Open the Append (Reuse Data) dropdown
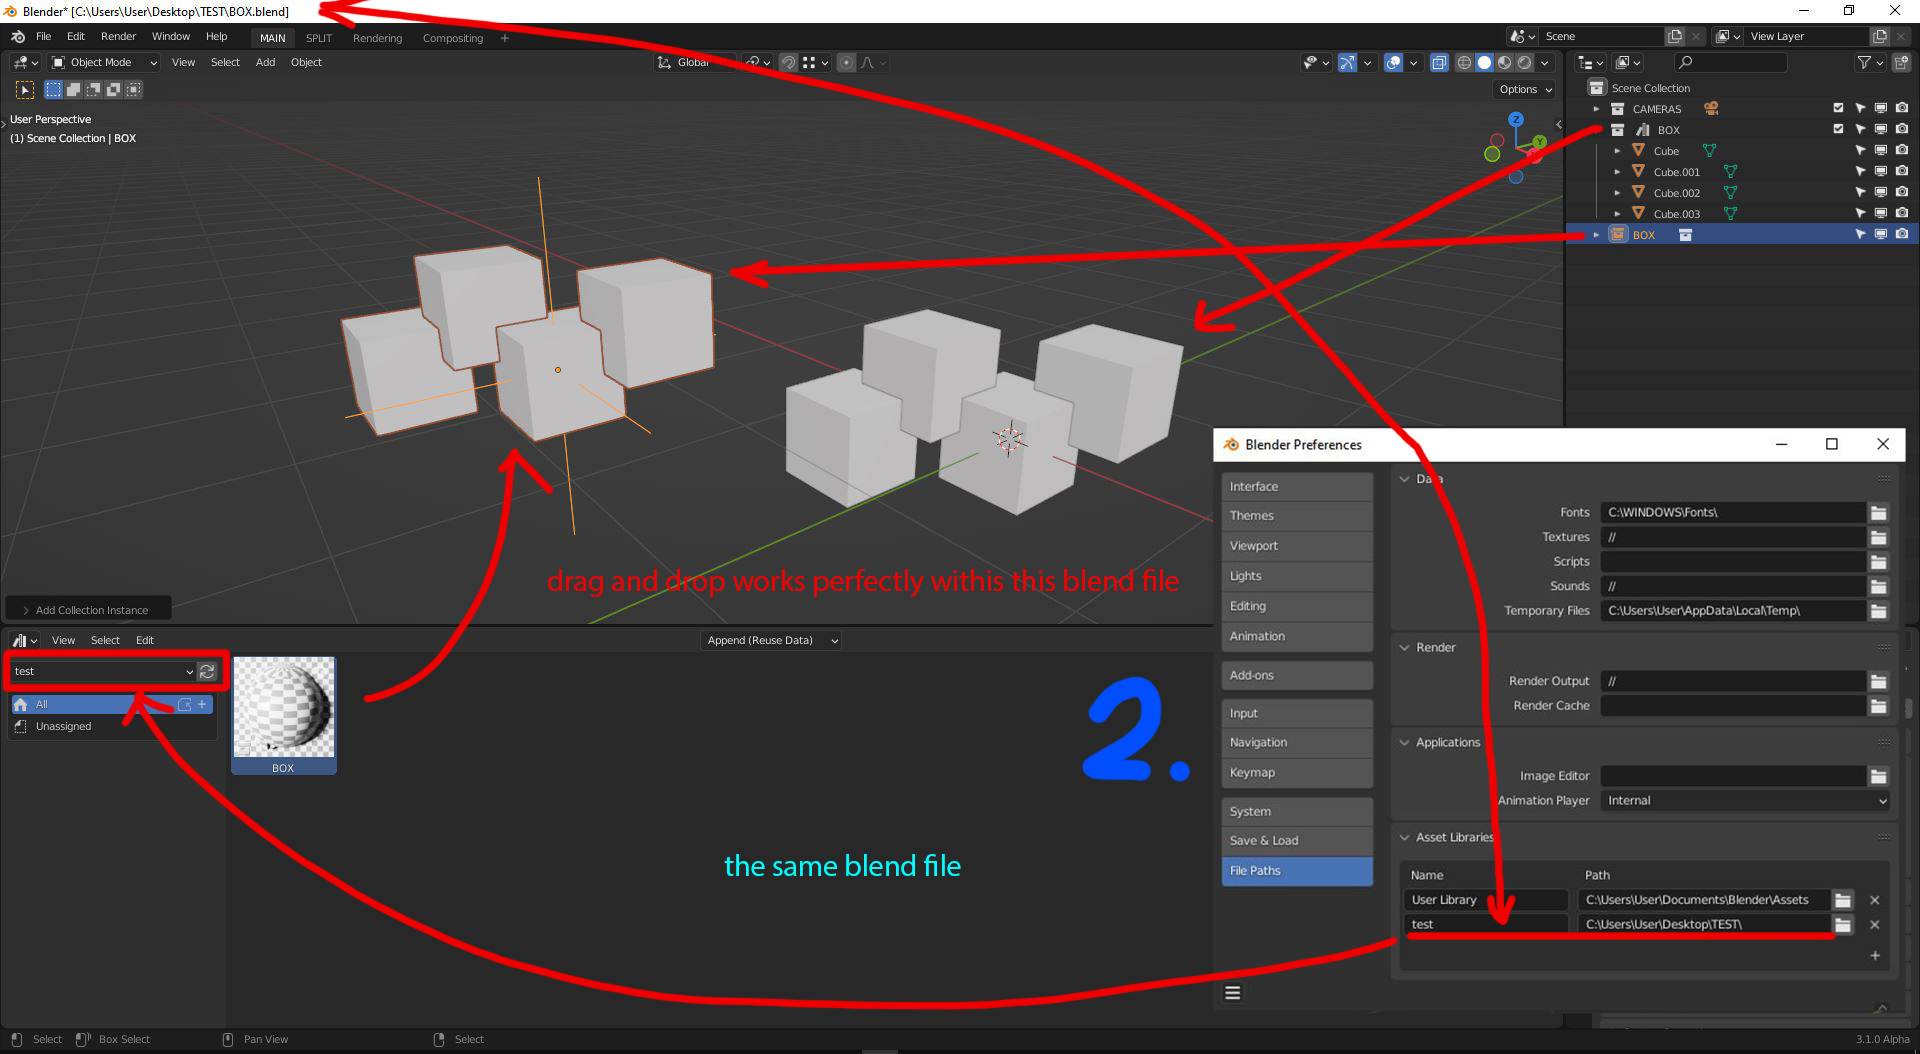The image size is (1920, 1054). pos(771,641)
